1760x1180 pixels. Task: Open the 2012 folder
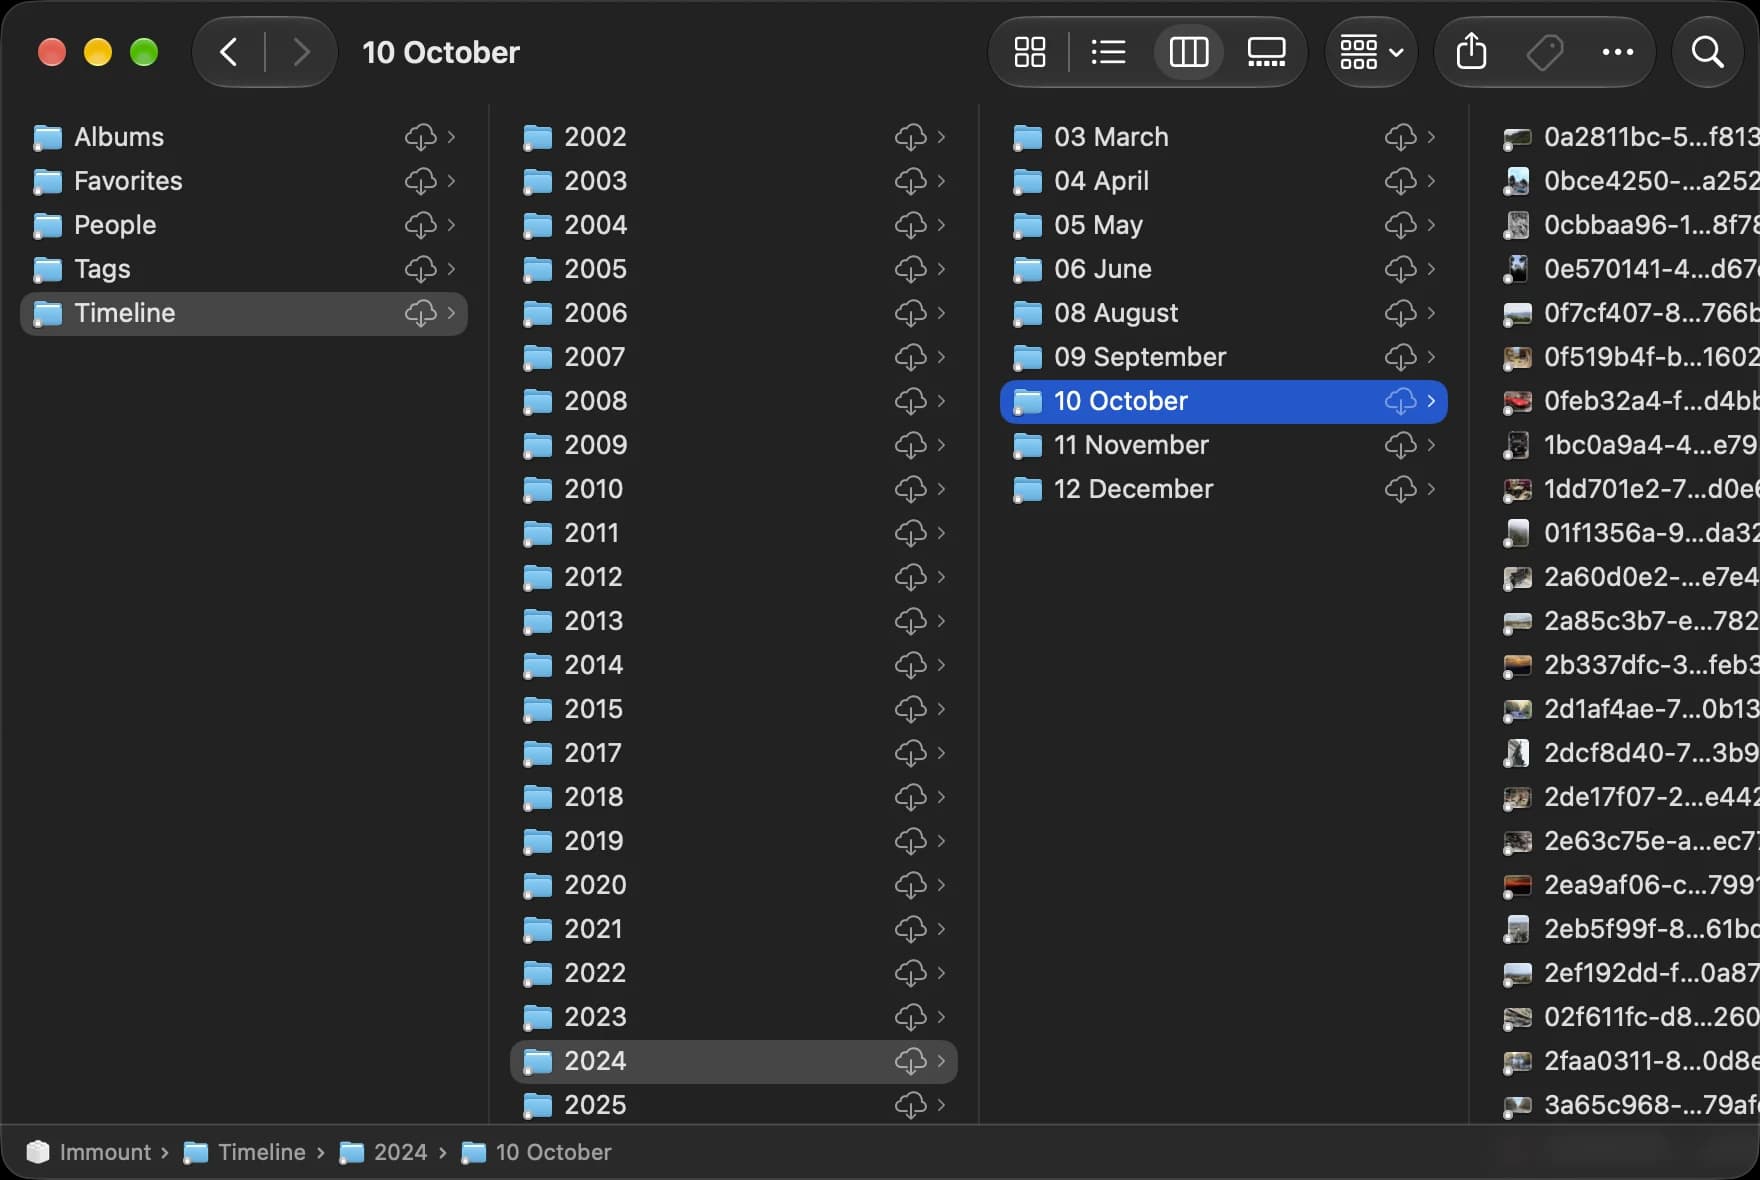point(734,577)
